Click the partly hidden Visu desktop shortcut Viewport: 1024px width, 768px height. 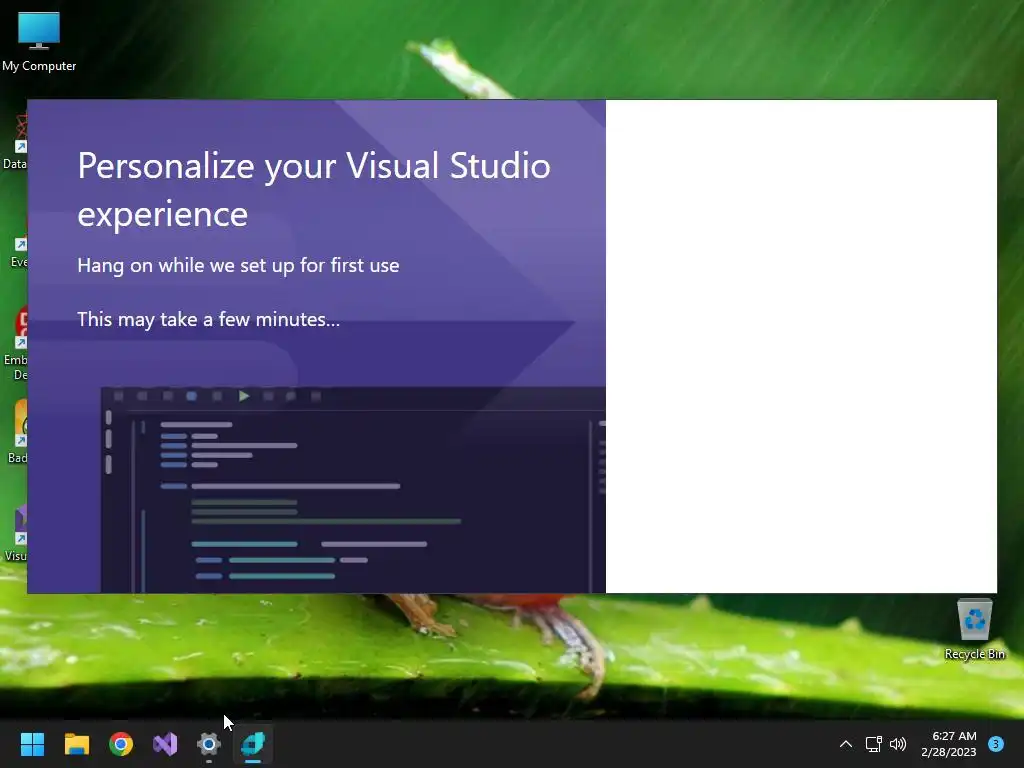click(17, 533)
